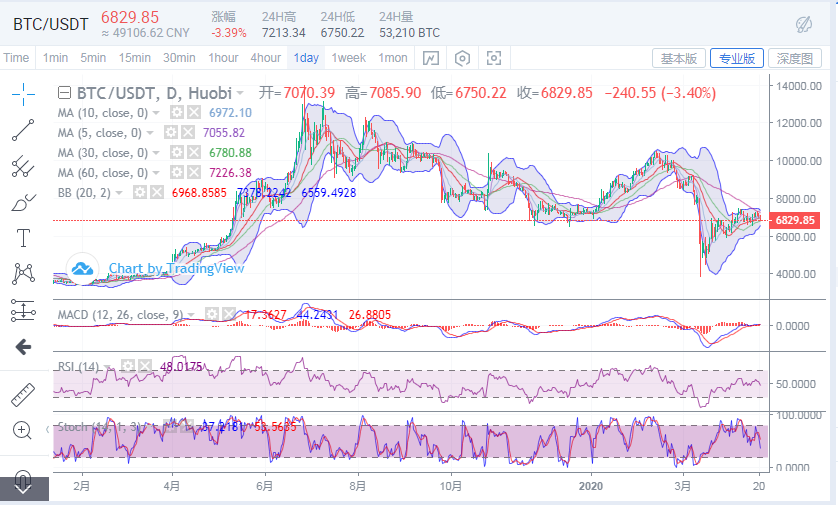Select the pitchfork drawing tool
Image resolution: width=838 pixels, height=505 pixels.
(23, 166)
